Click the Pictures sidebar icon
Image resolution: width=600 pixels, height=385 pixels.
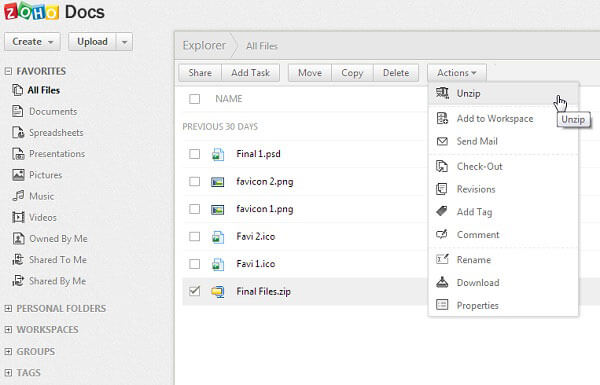pos(18,175)
